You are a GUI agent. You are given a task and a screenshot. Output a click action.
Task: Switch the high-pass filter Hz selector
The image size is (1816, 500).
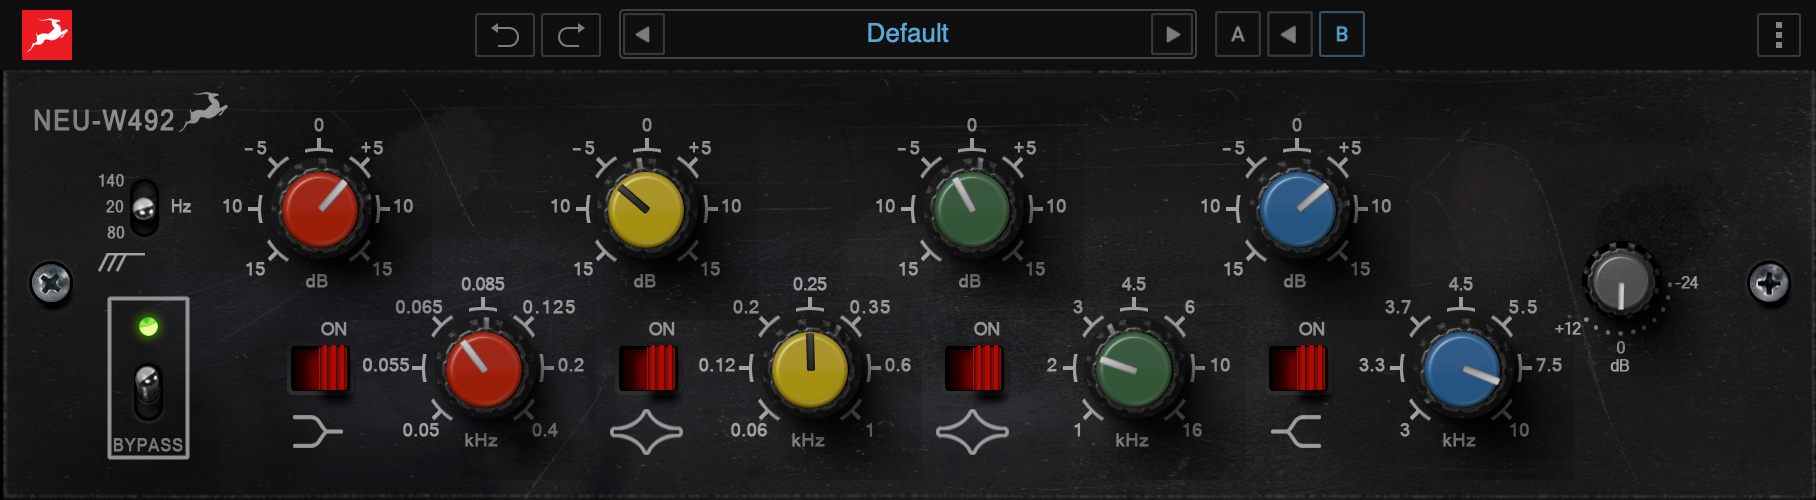145,208
